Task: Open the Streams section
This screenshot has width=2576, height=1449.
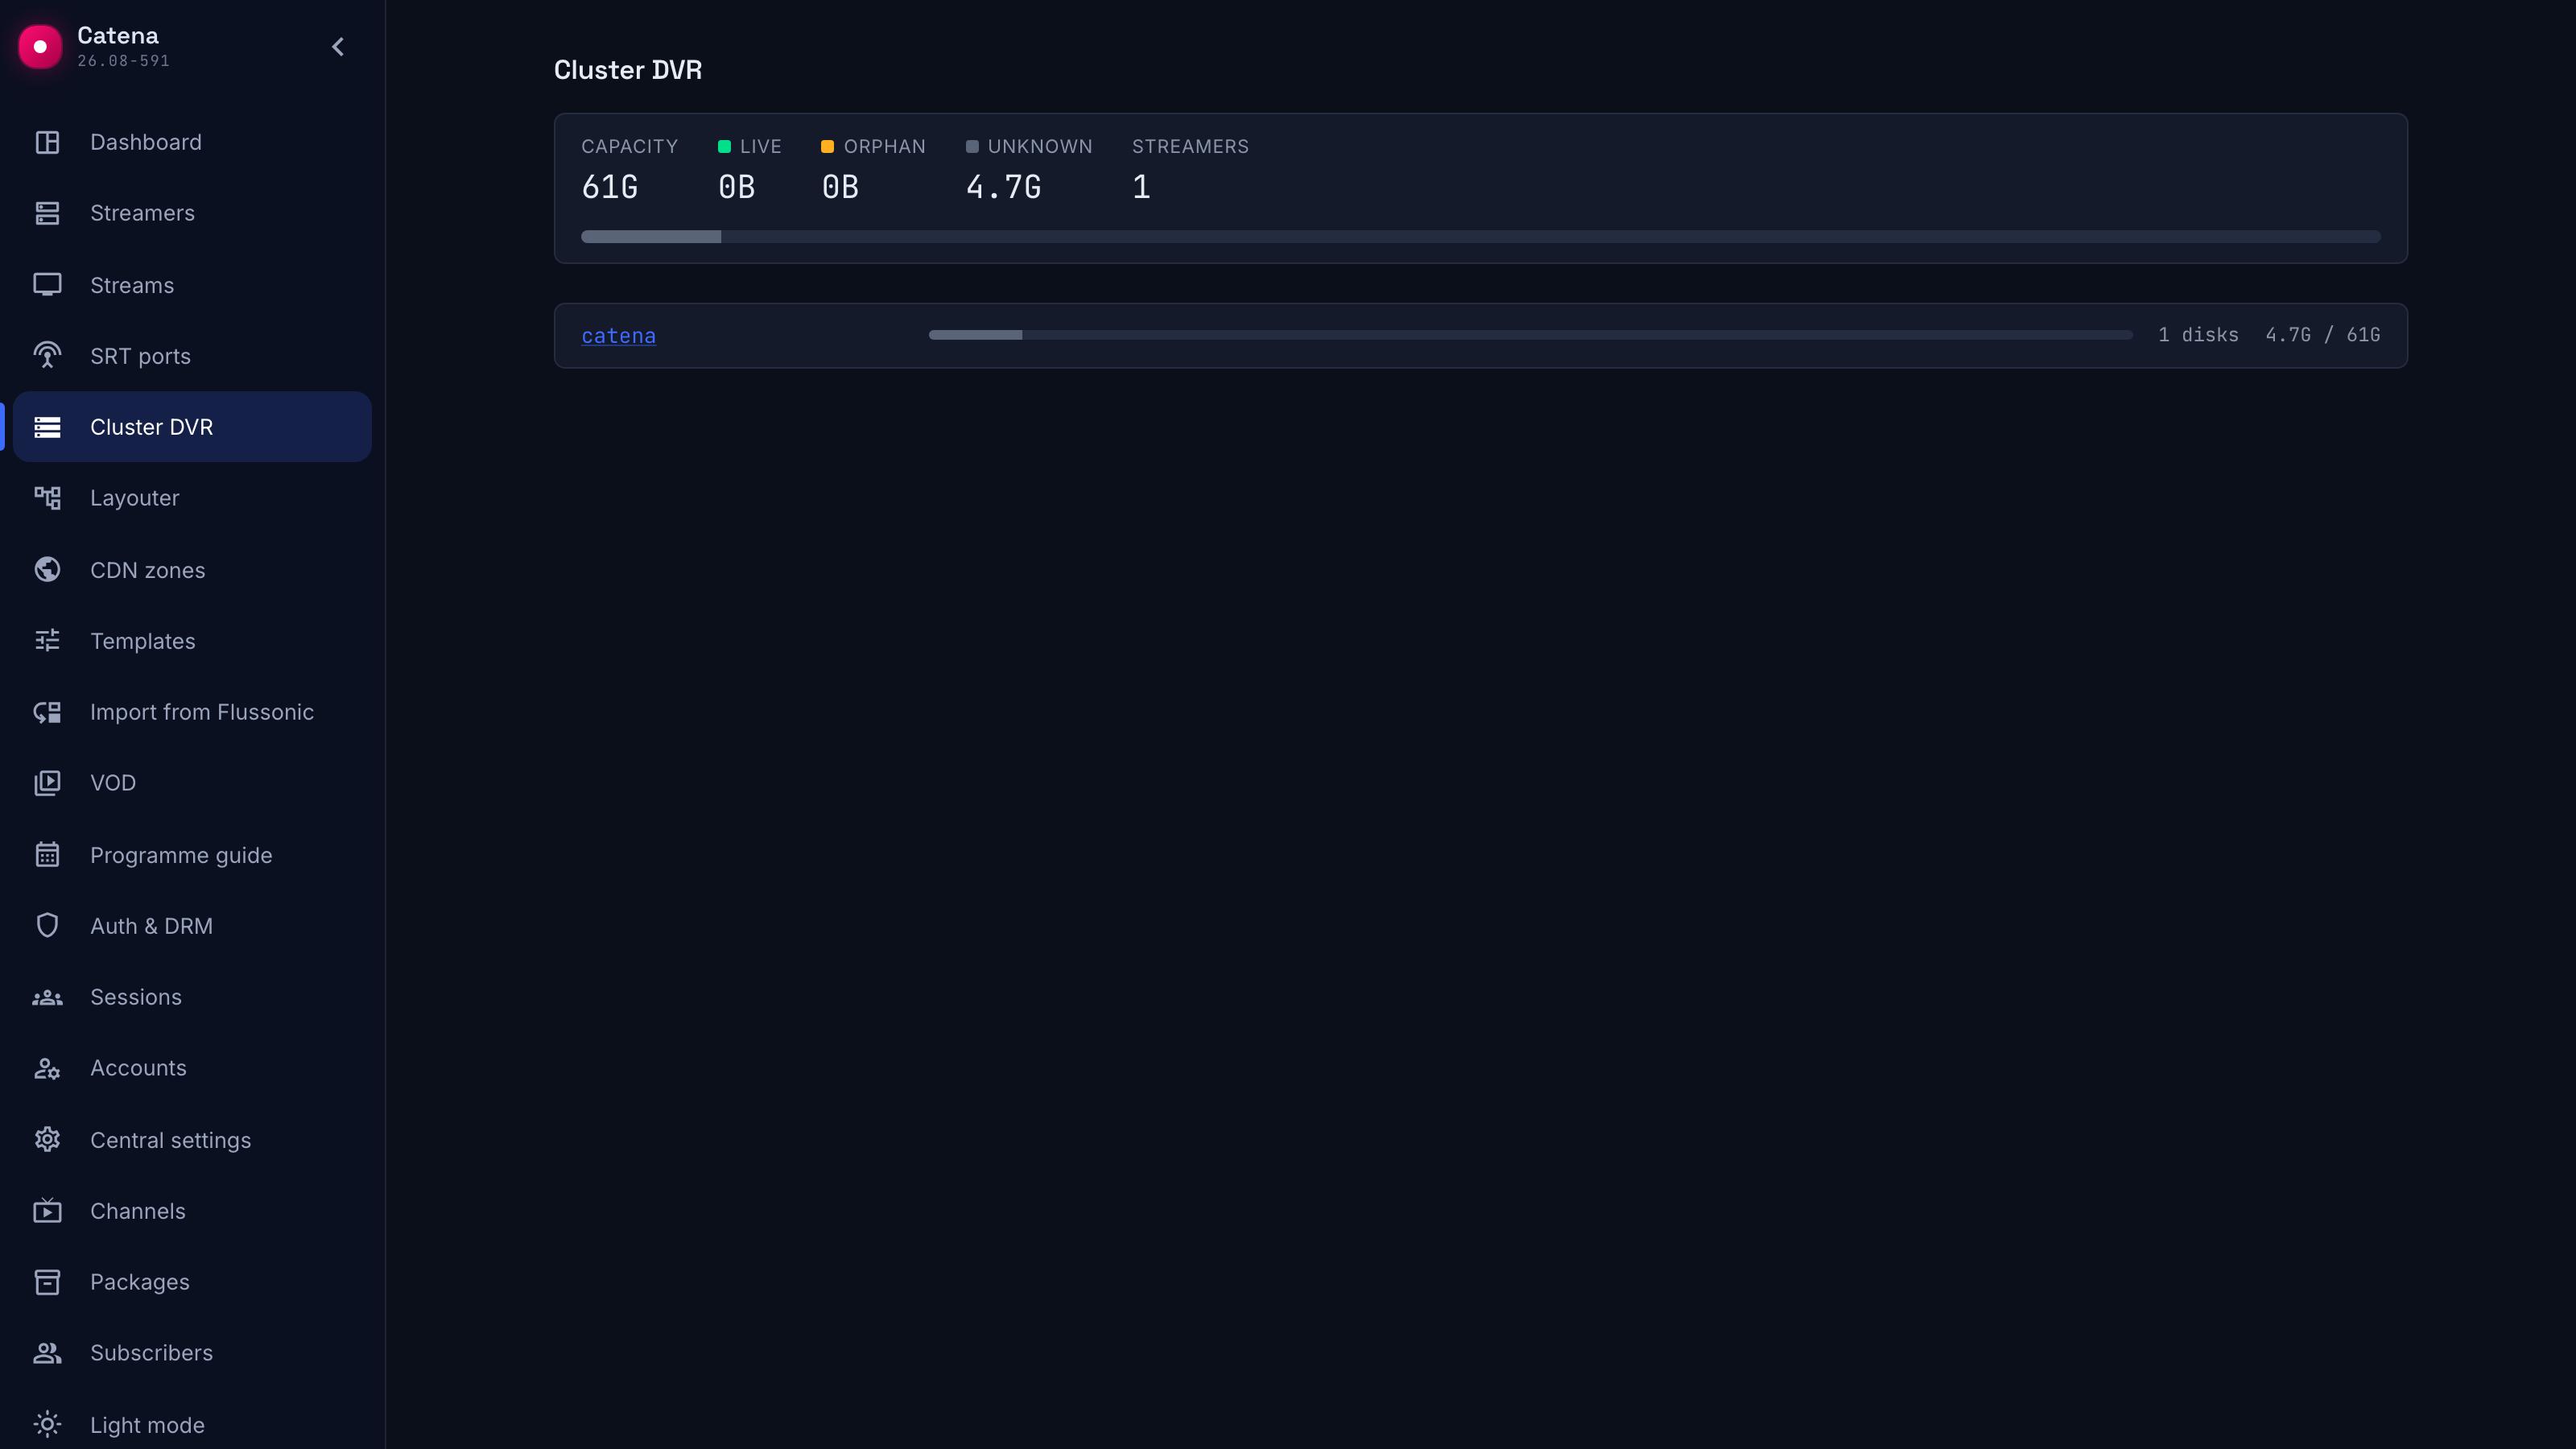Action: click(x=192, y=285)
